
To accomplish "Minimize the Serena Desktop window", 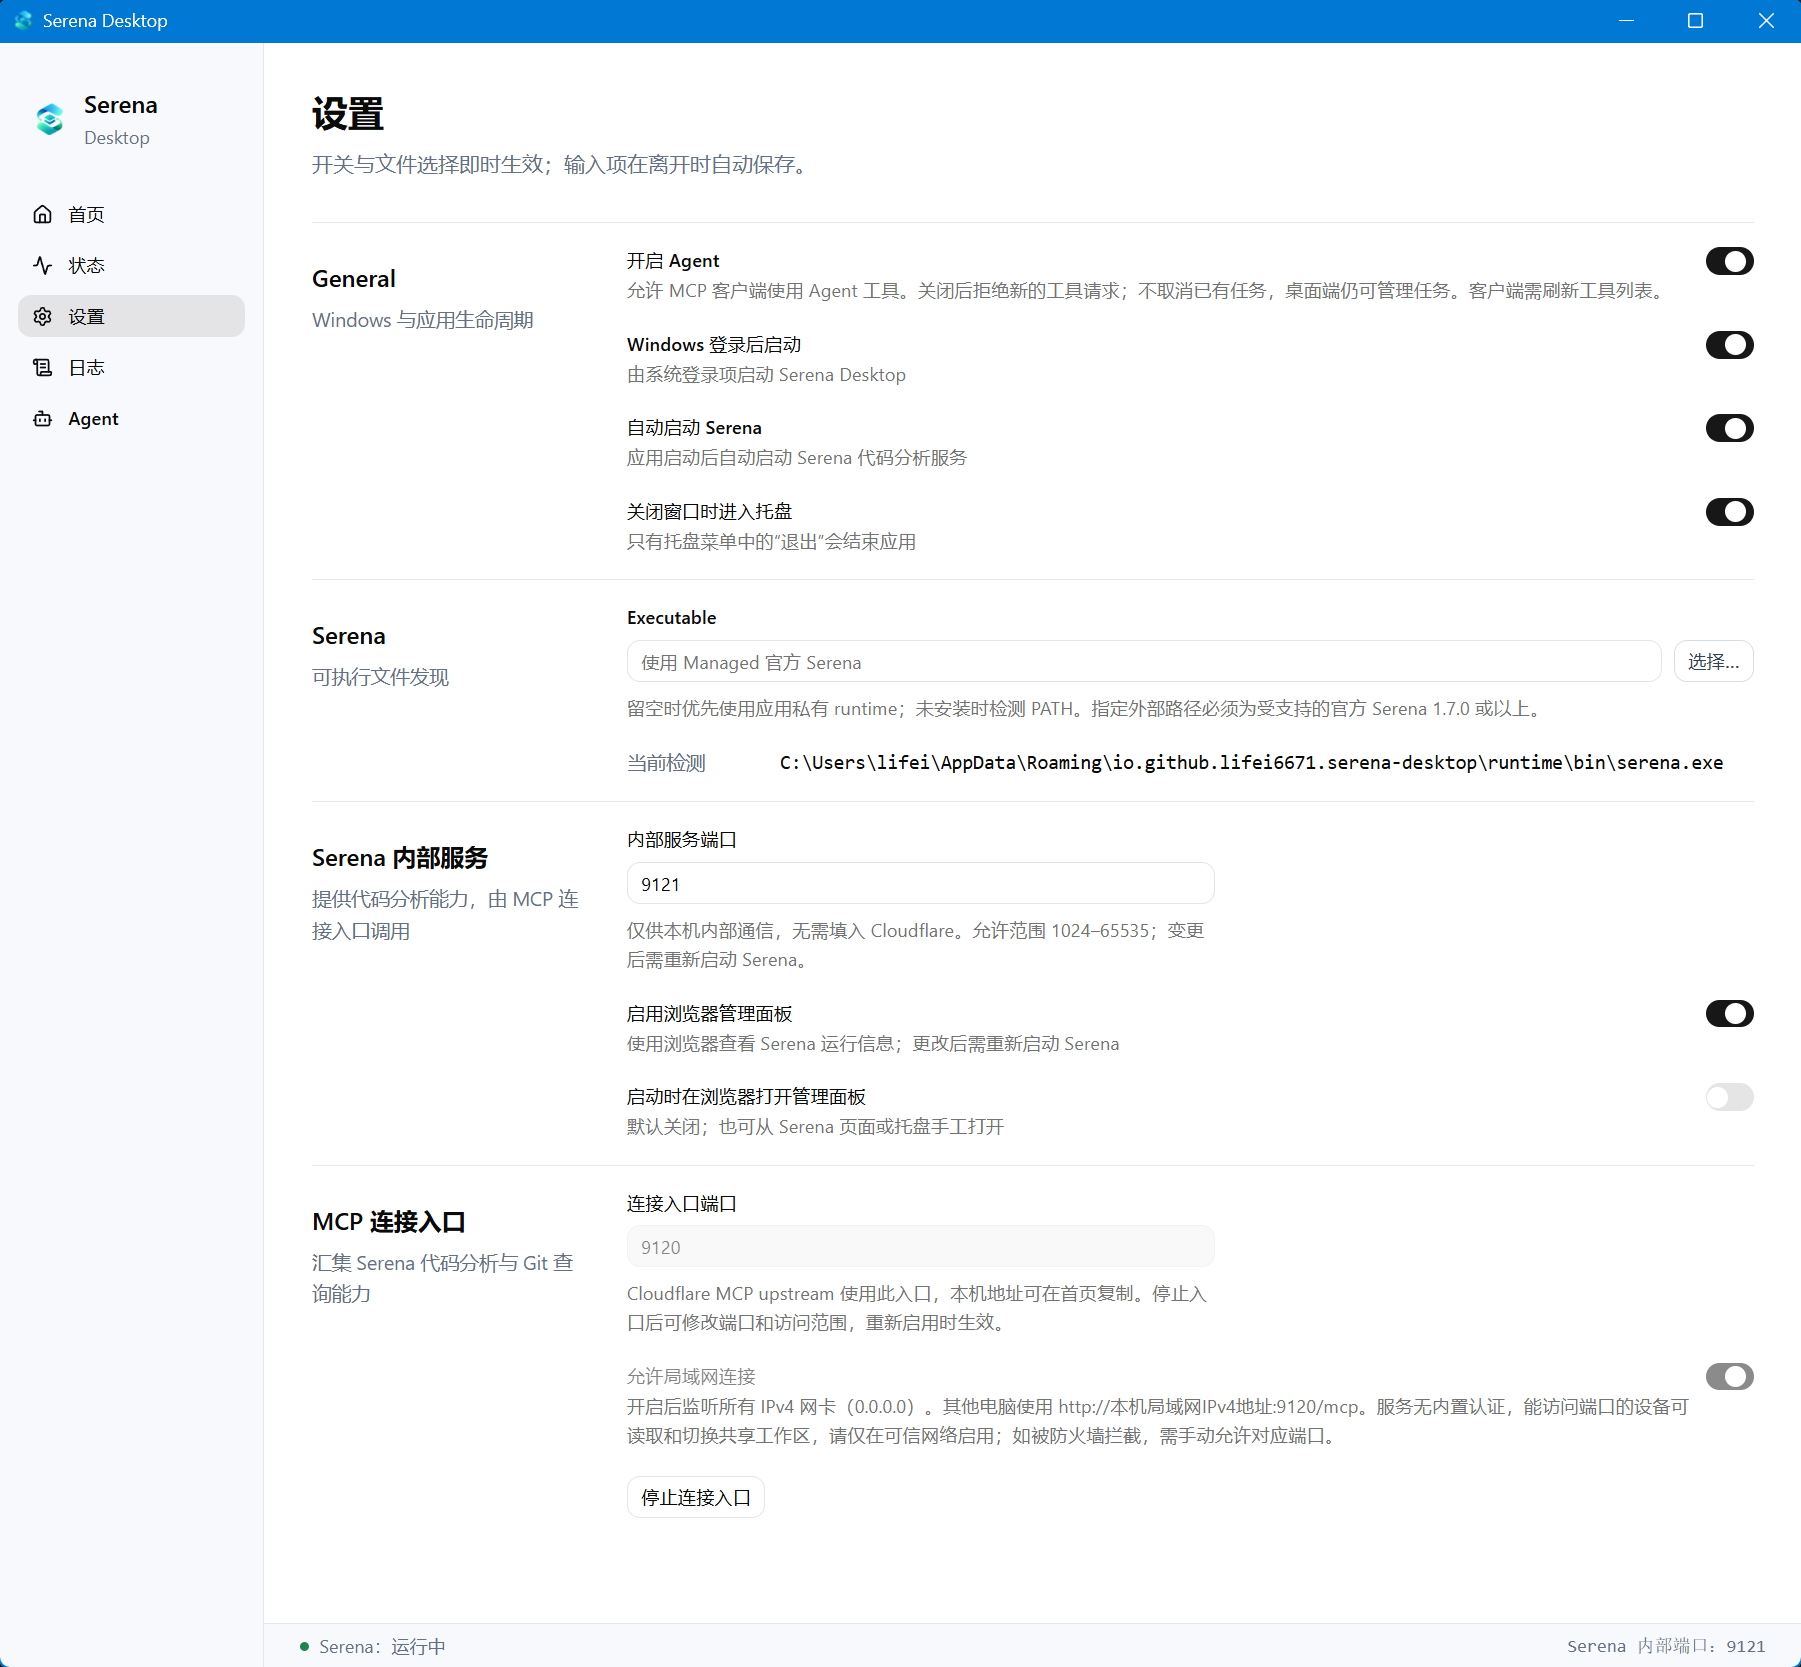I will point(1627,21).
